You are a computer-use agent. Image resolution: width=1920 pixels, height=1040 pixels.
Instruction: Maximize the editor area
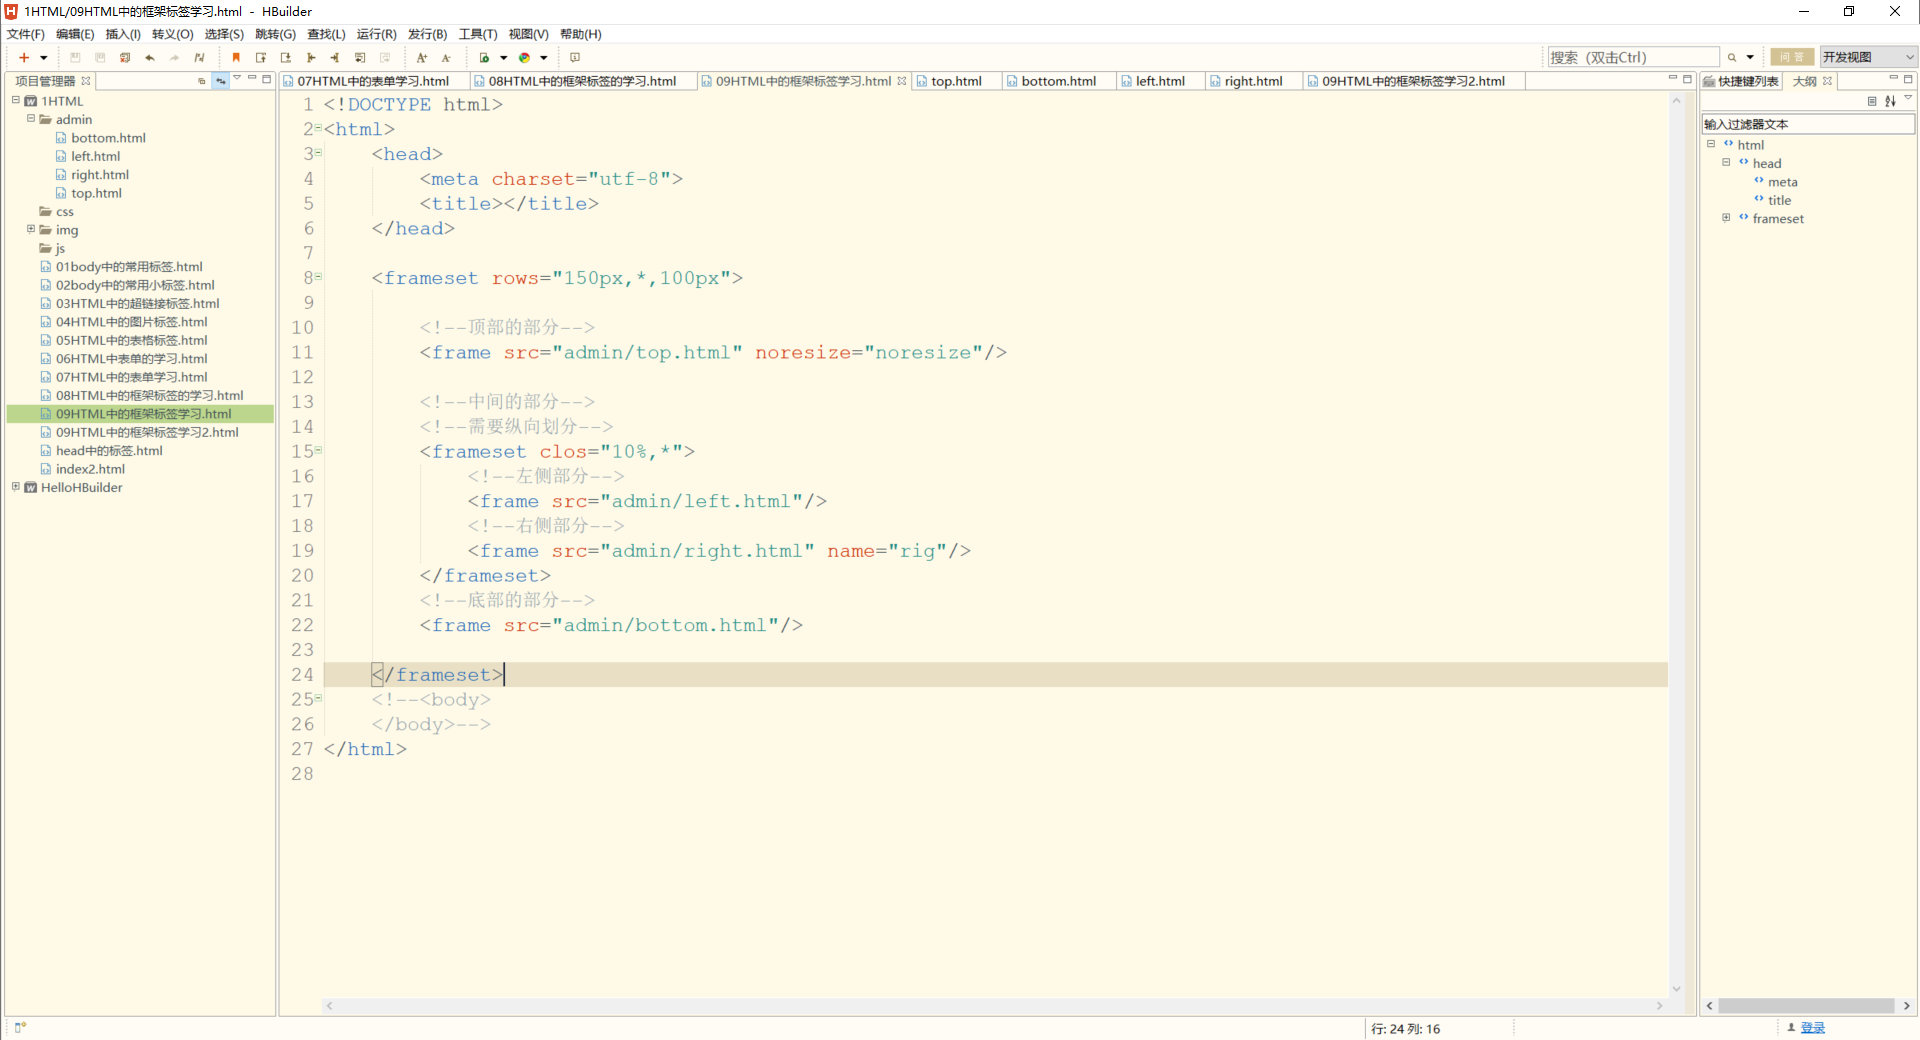click(x=1688, y=79)
